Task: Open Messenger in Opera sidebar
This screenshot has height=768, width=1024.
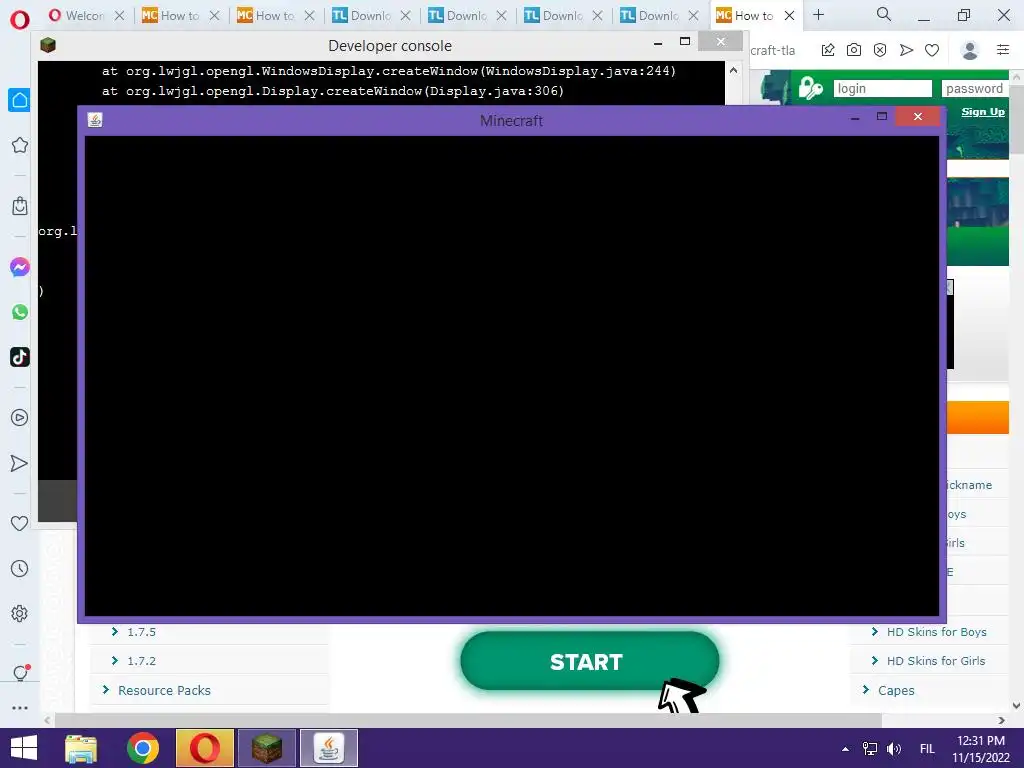Action: pos(20,267)
